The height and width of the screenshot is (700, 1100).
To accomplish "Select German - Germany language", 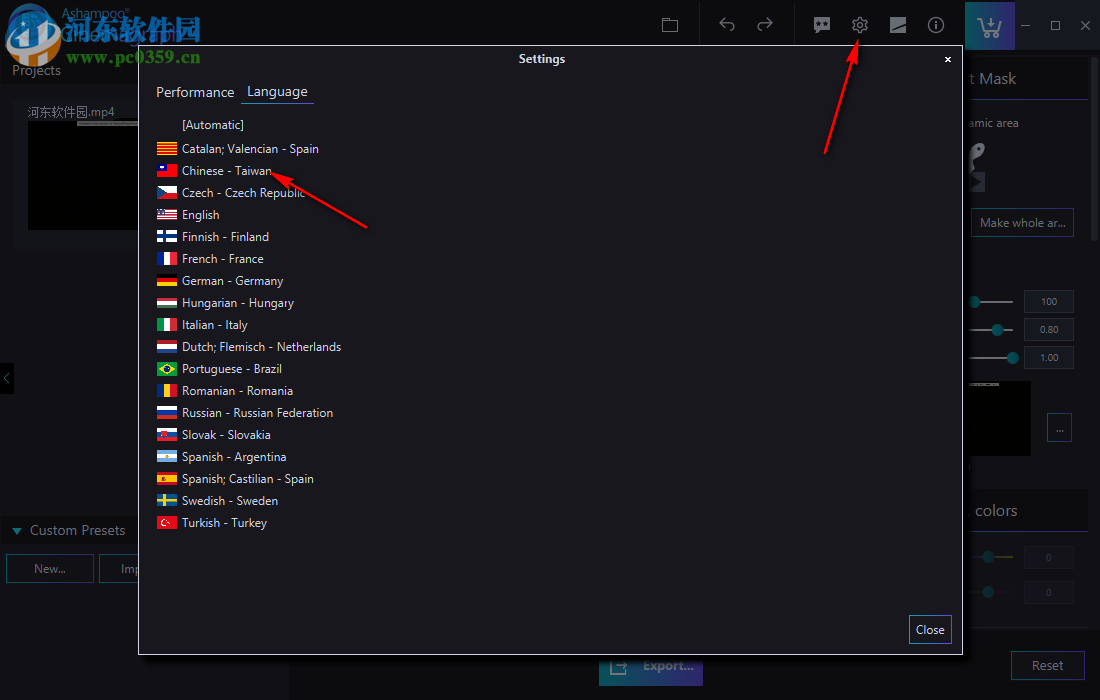I will 220,281.
